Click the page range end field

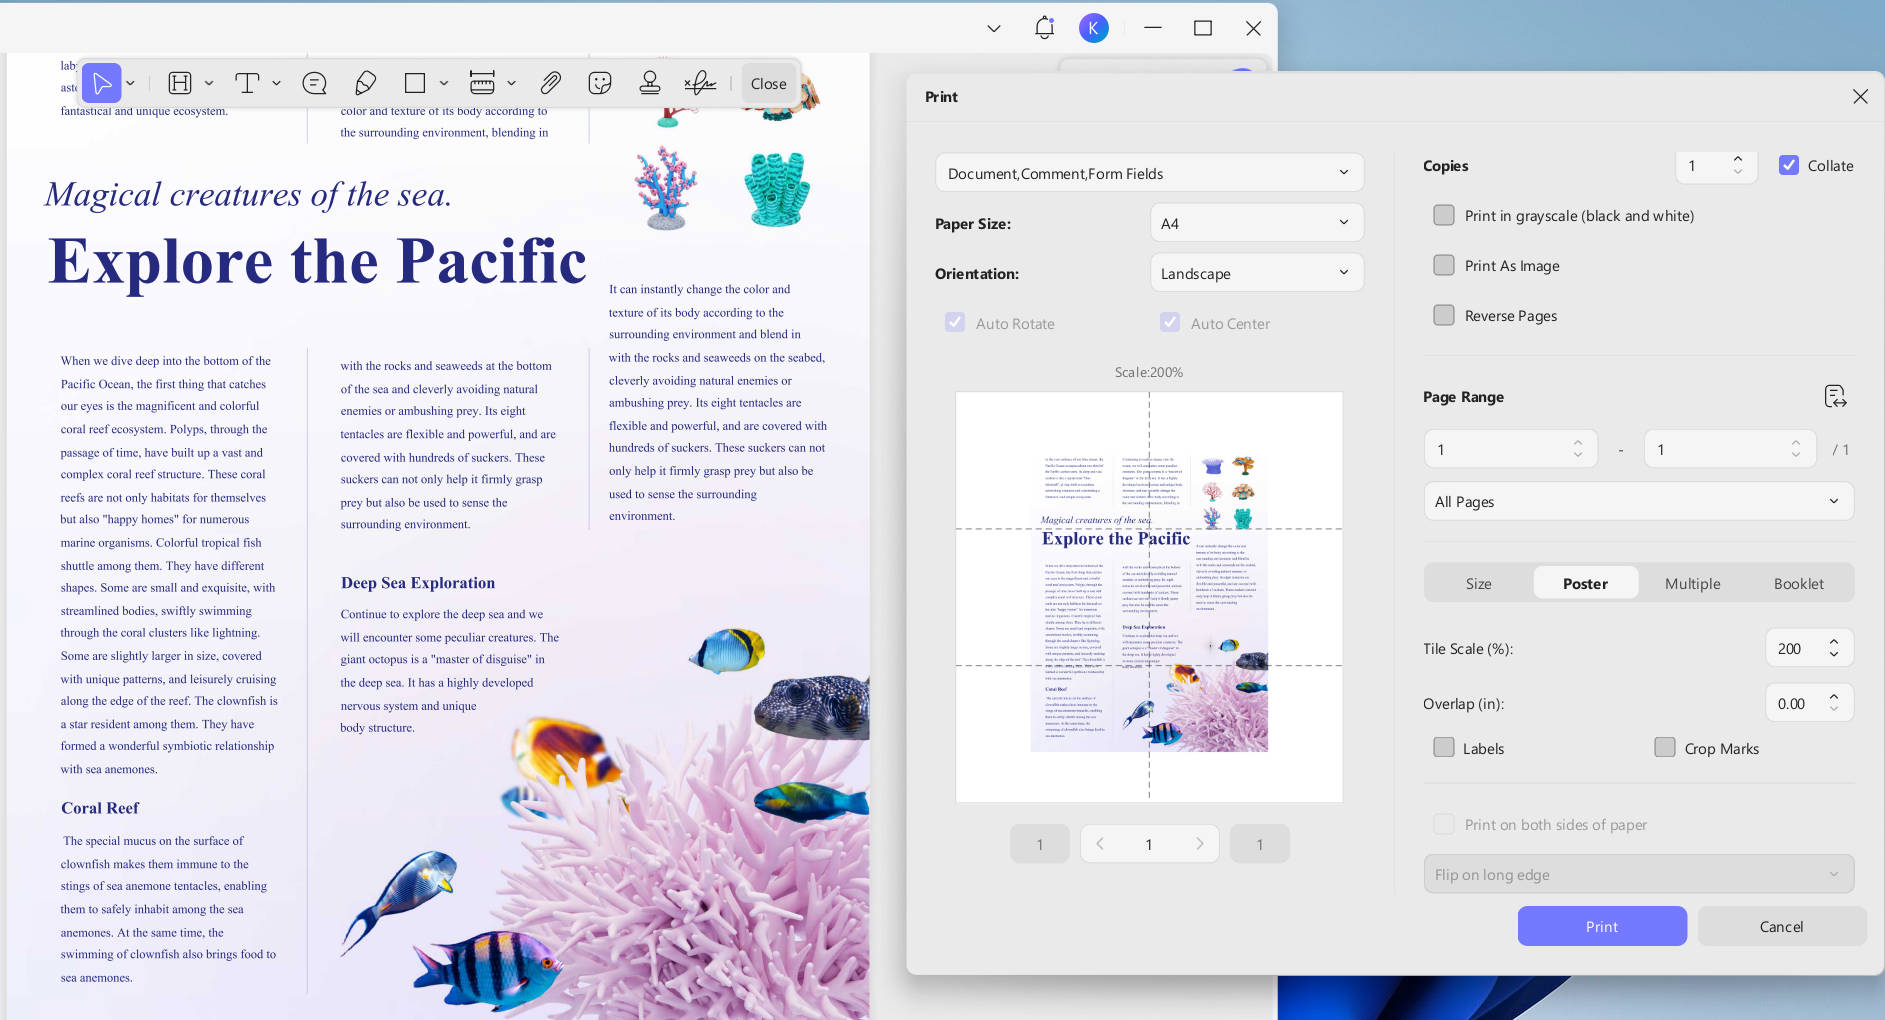[x=1730, y=449]
